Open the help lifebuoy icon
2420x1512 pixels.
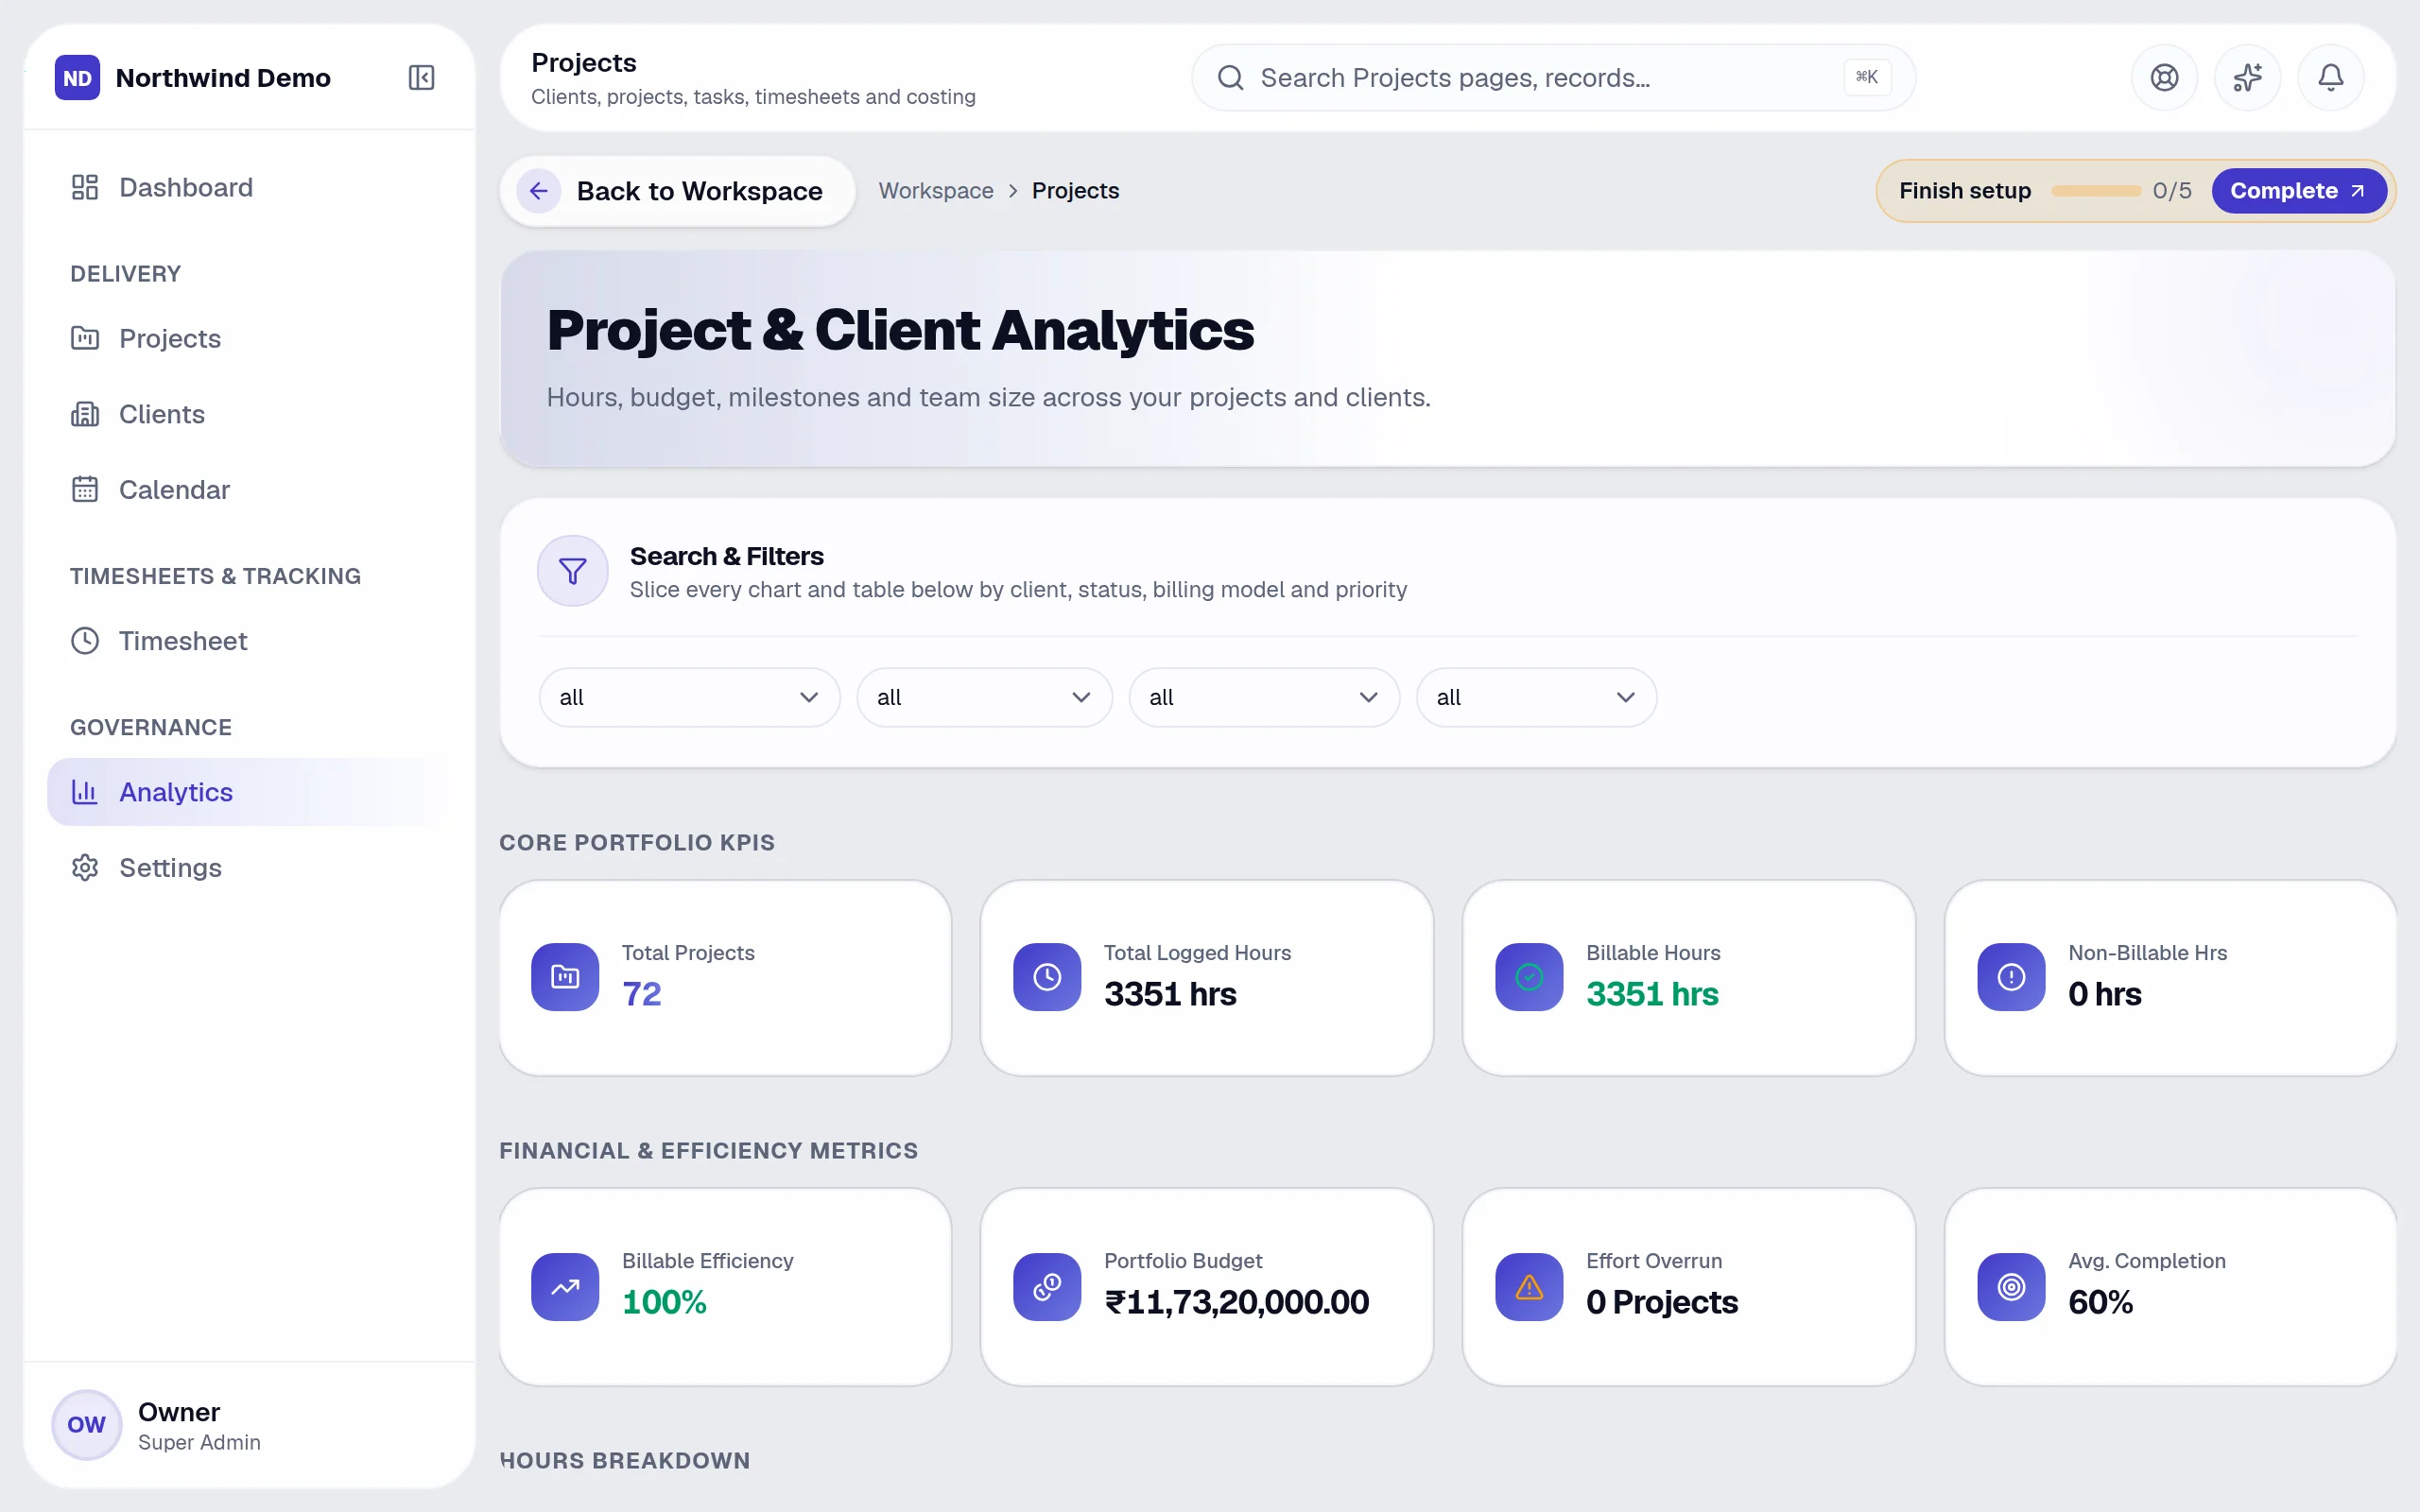(2164, 77)
